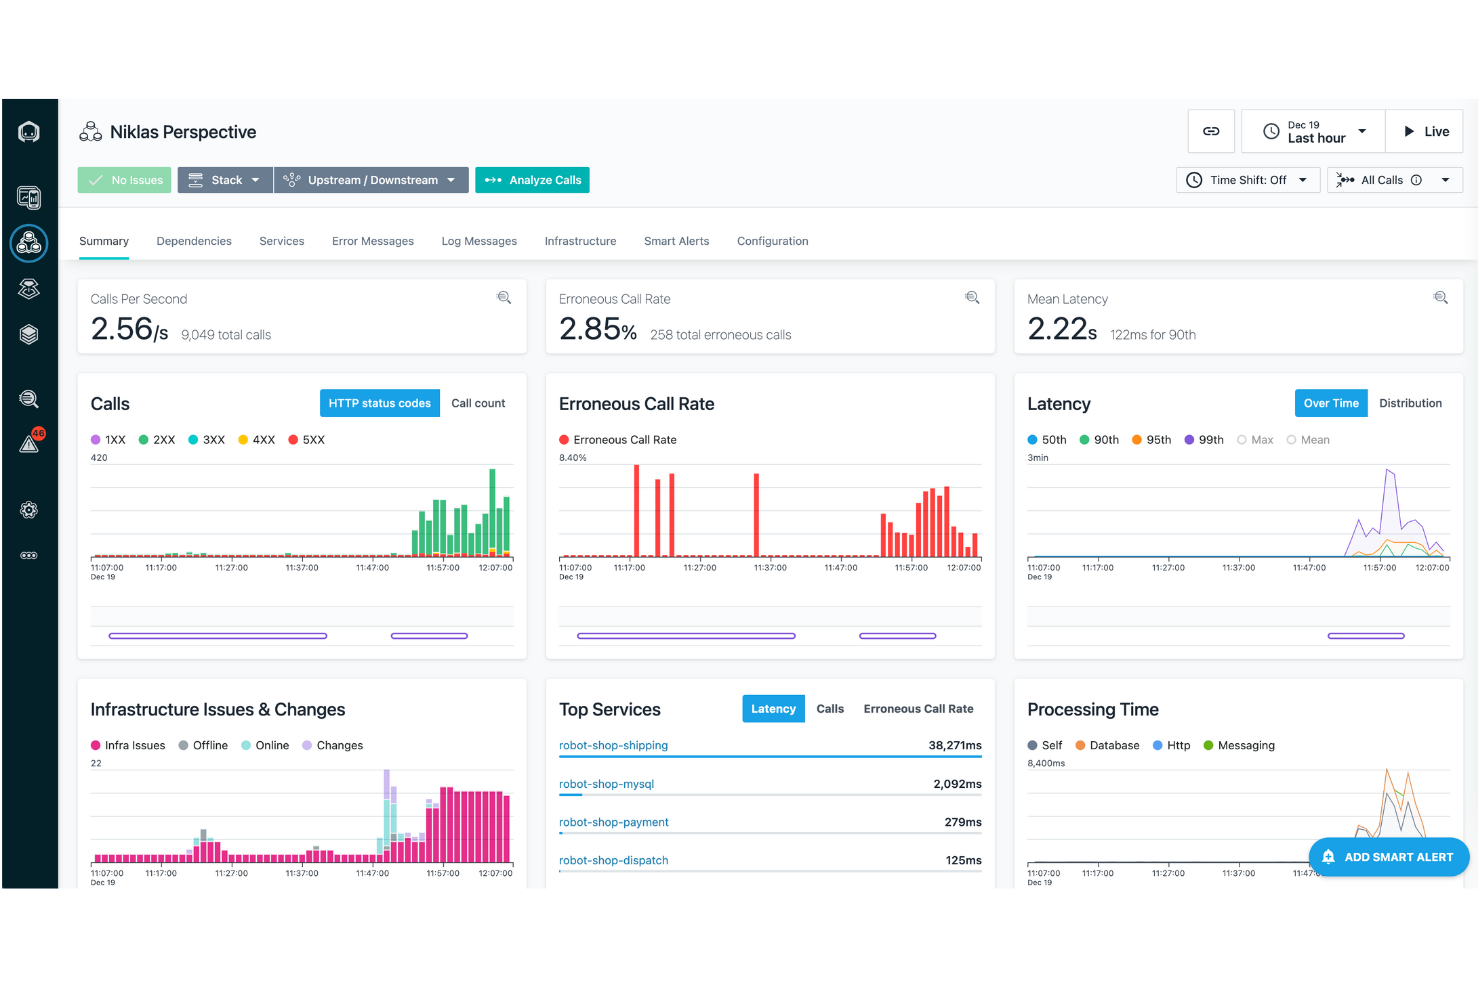The width and height of the screenshot is (1480, 987).
Task: Open the Applications icon in the sidebar
Action: point(29,243)
